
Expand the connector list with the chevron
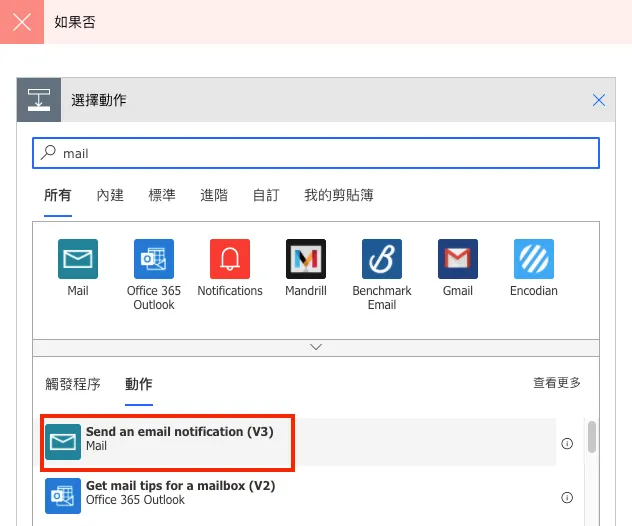click(x=316, y=347)
